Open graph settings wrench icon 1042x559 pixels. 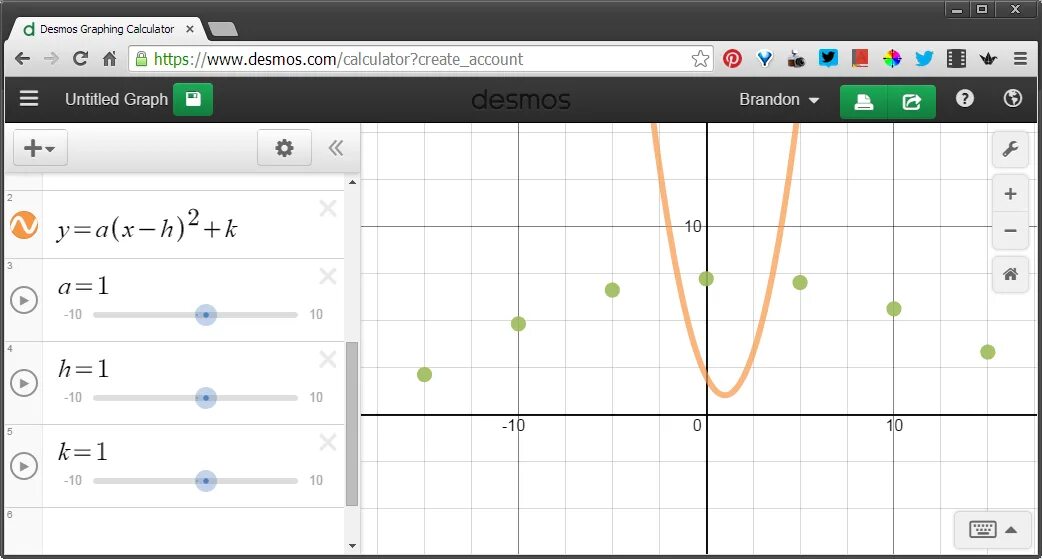click(1010, 149)
